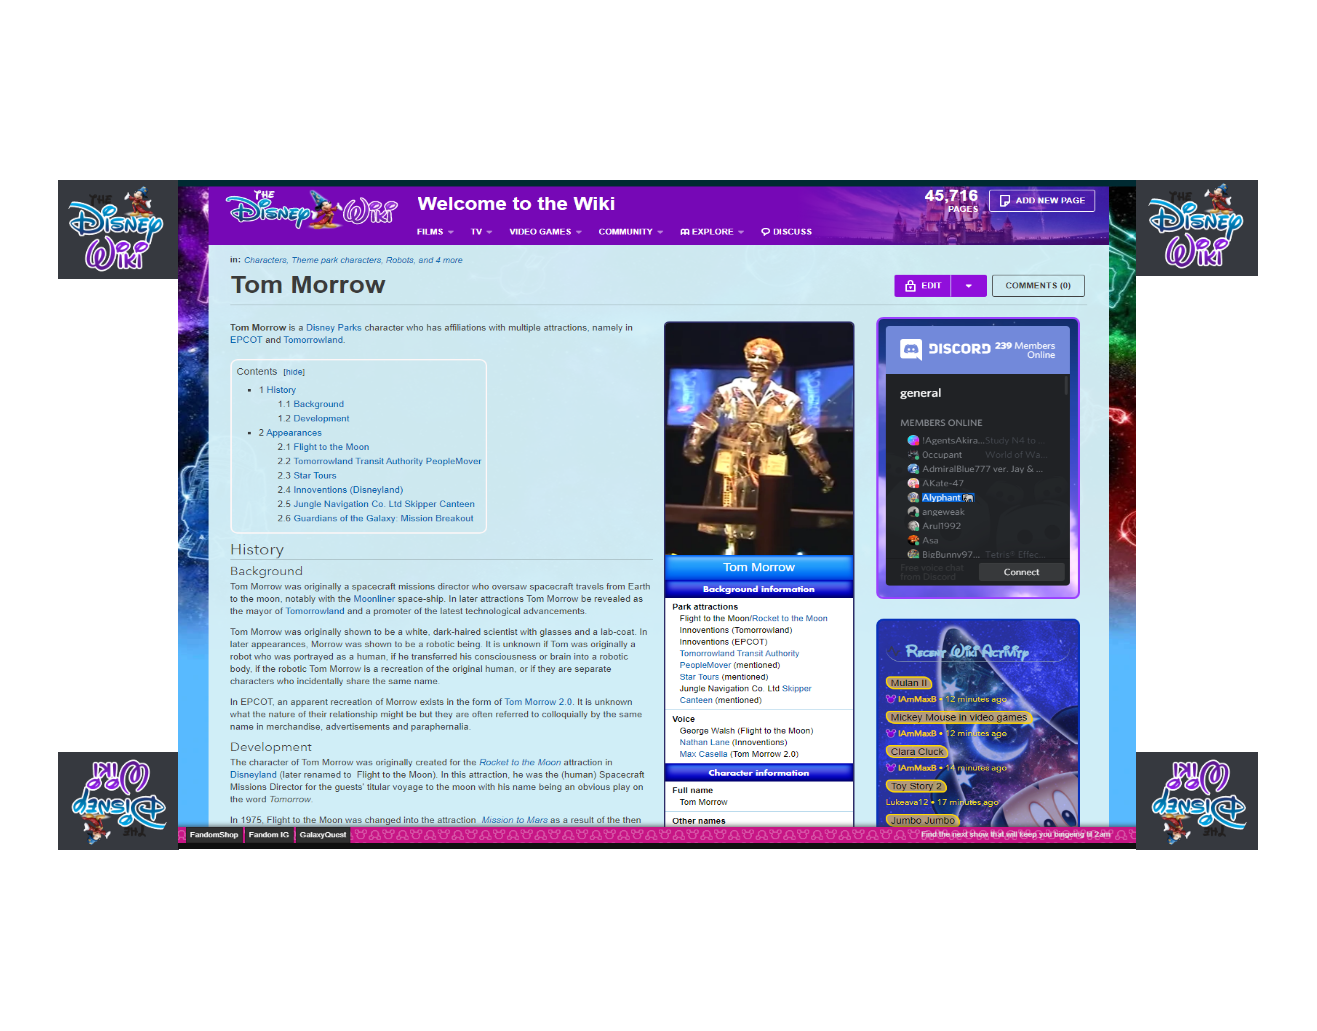Open Lukeava12 user link
Screen dimensions: 1317x1031
[x=909, y=802]
